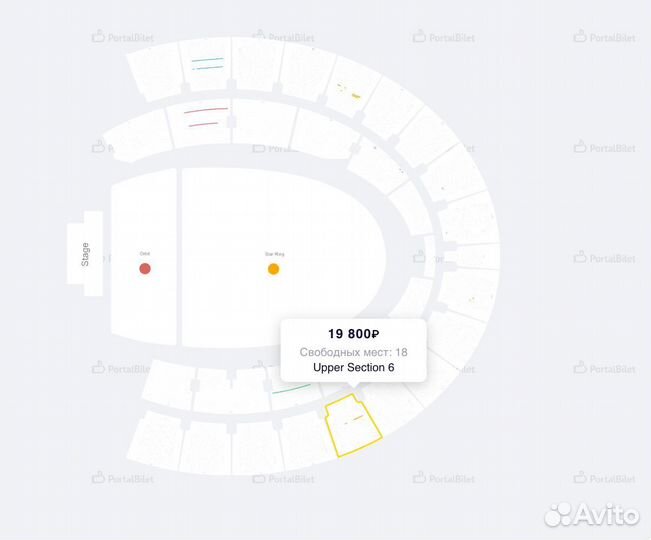This screenshot has width=651, height=540.
Task: Click the PortalBilet watermark right of stage area
Action: [604, 258]
